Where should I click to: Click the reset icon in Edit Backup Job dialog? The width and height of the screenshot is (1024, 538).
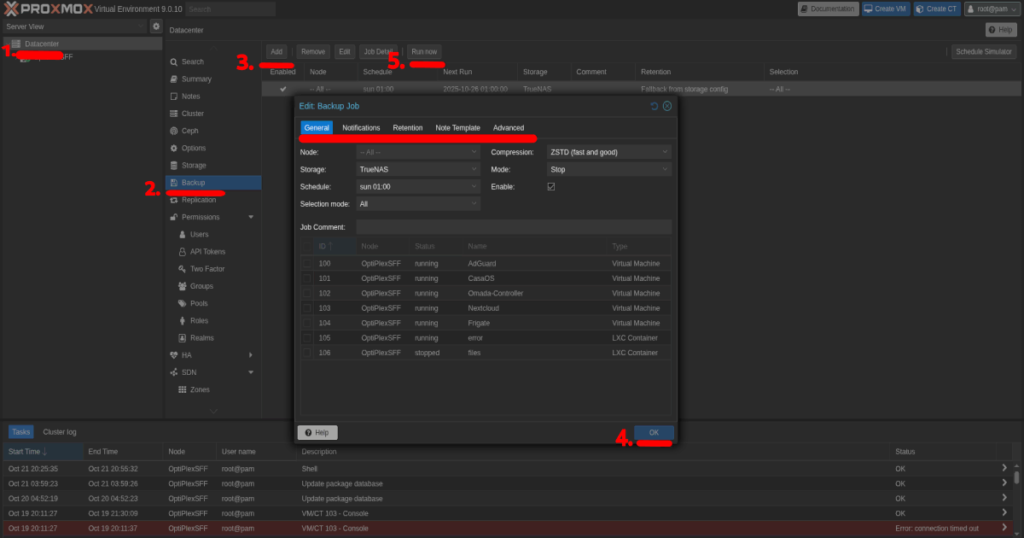654,106
